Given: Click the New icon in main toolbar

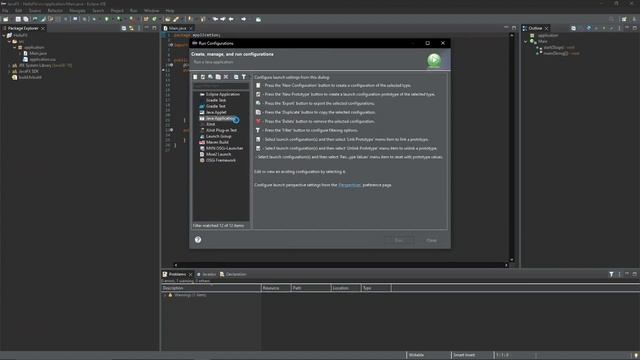Looking at the screenshot, I should point(6,19).
